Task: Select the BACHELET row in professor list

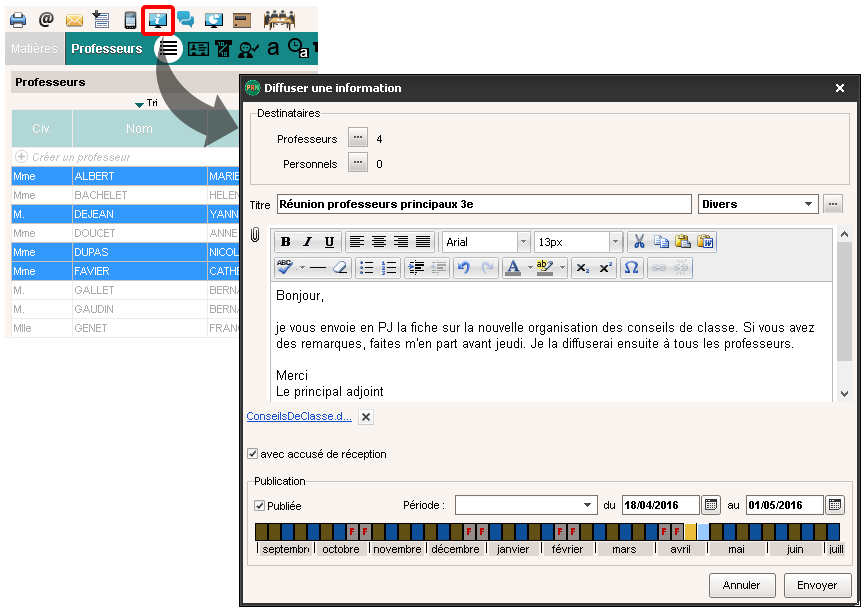Action: click(125, 195)
